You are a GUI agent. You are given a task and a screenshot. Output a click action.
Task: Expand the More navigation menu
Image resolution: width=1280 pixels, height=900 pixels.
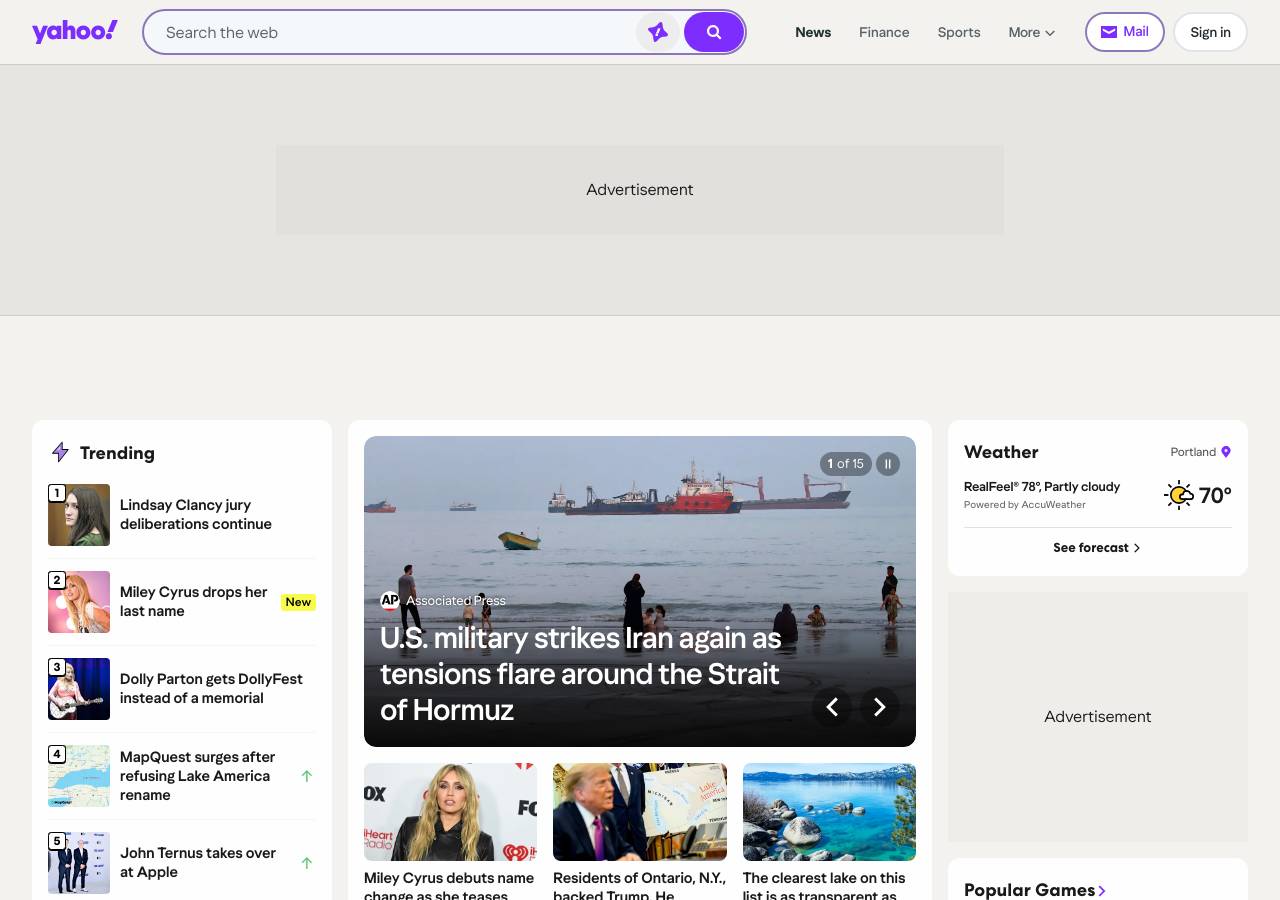[x=1032, y=32]
